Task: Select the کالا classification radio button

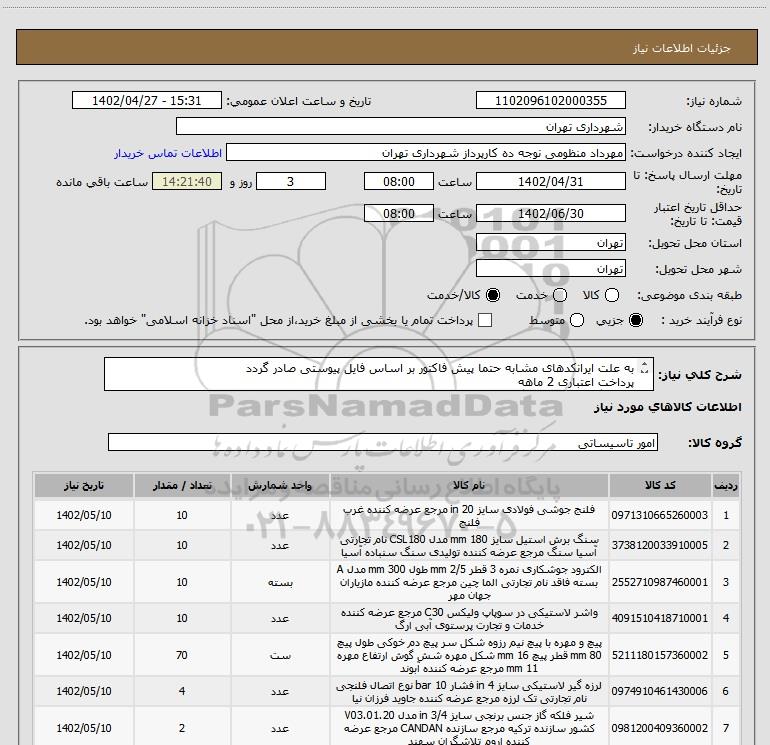Action: pyautogui.click(x=612, y=295)
